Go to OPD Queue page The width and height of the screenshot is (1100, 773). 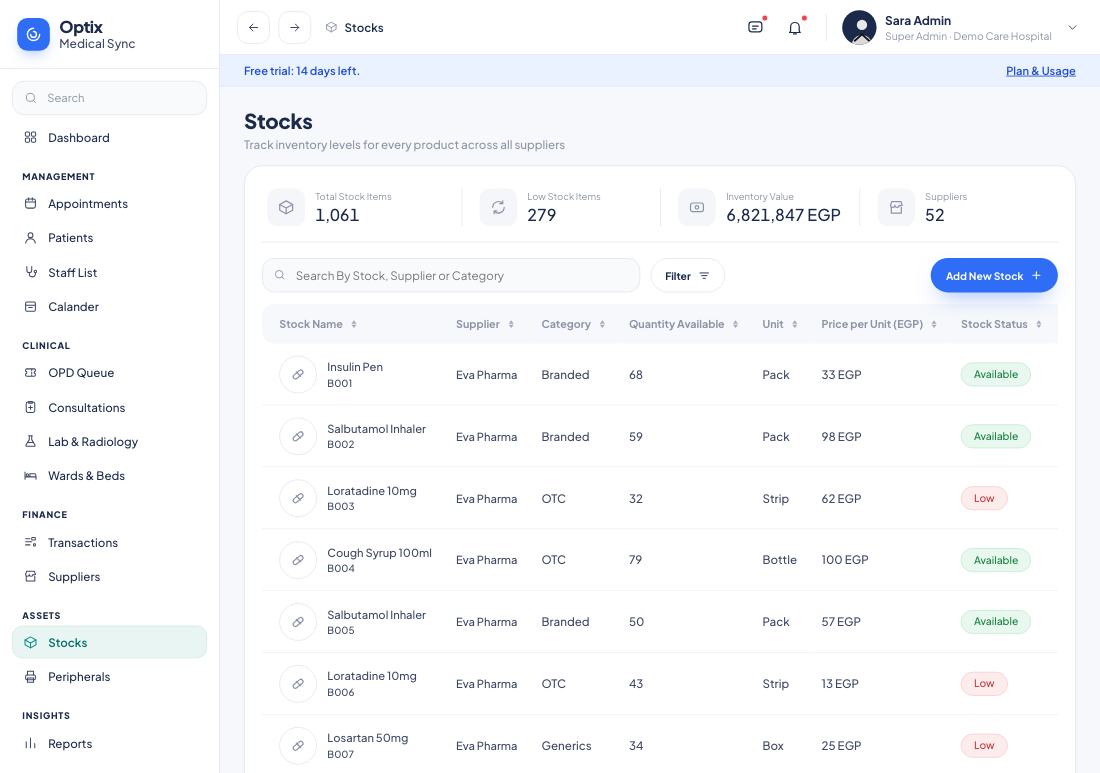tap(109, 372)
